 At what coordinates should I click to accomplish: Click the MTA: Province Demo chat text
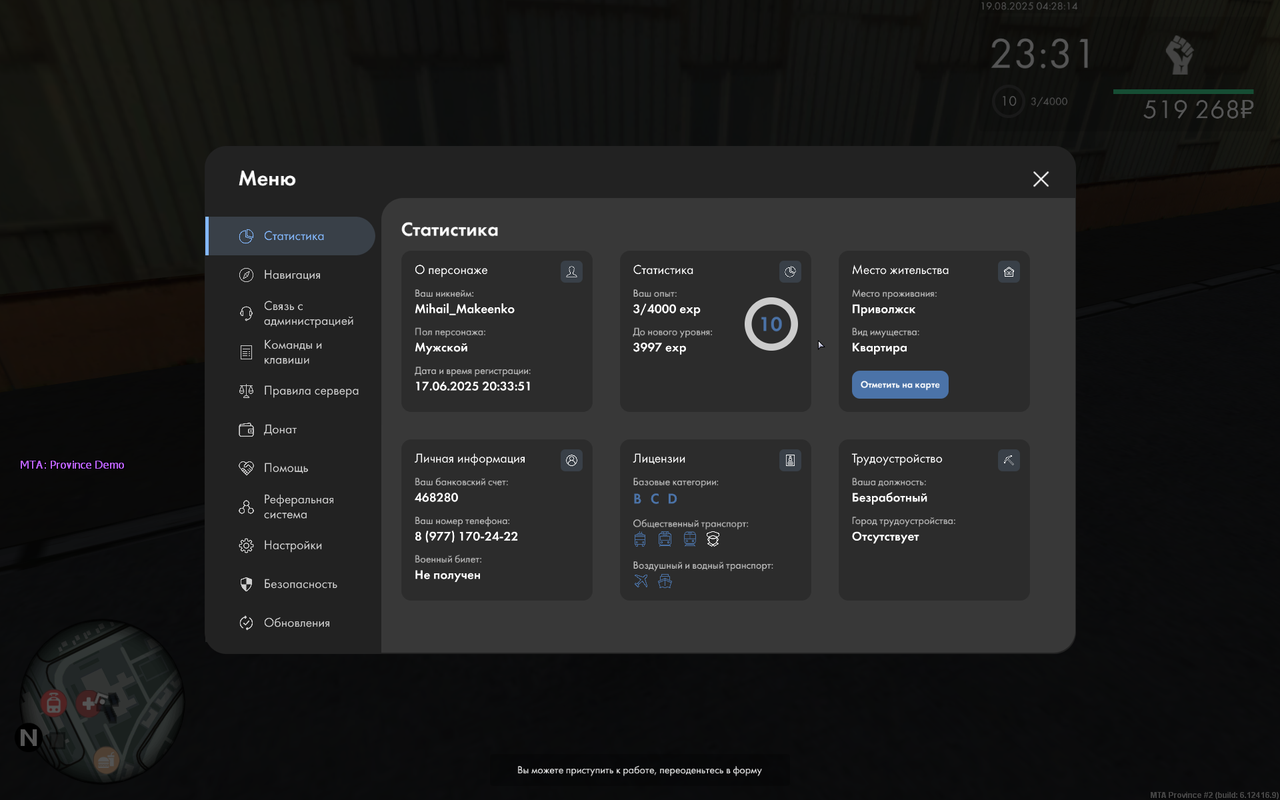(72, 465)
